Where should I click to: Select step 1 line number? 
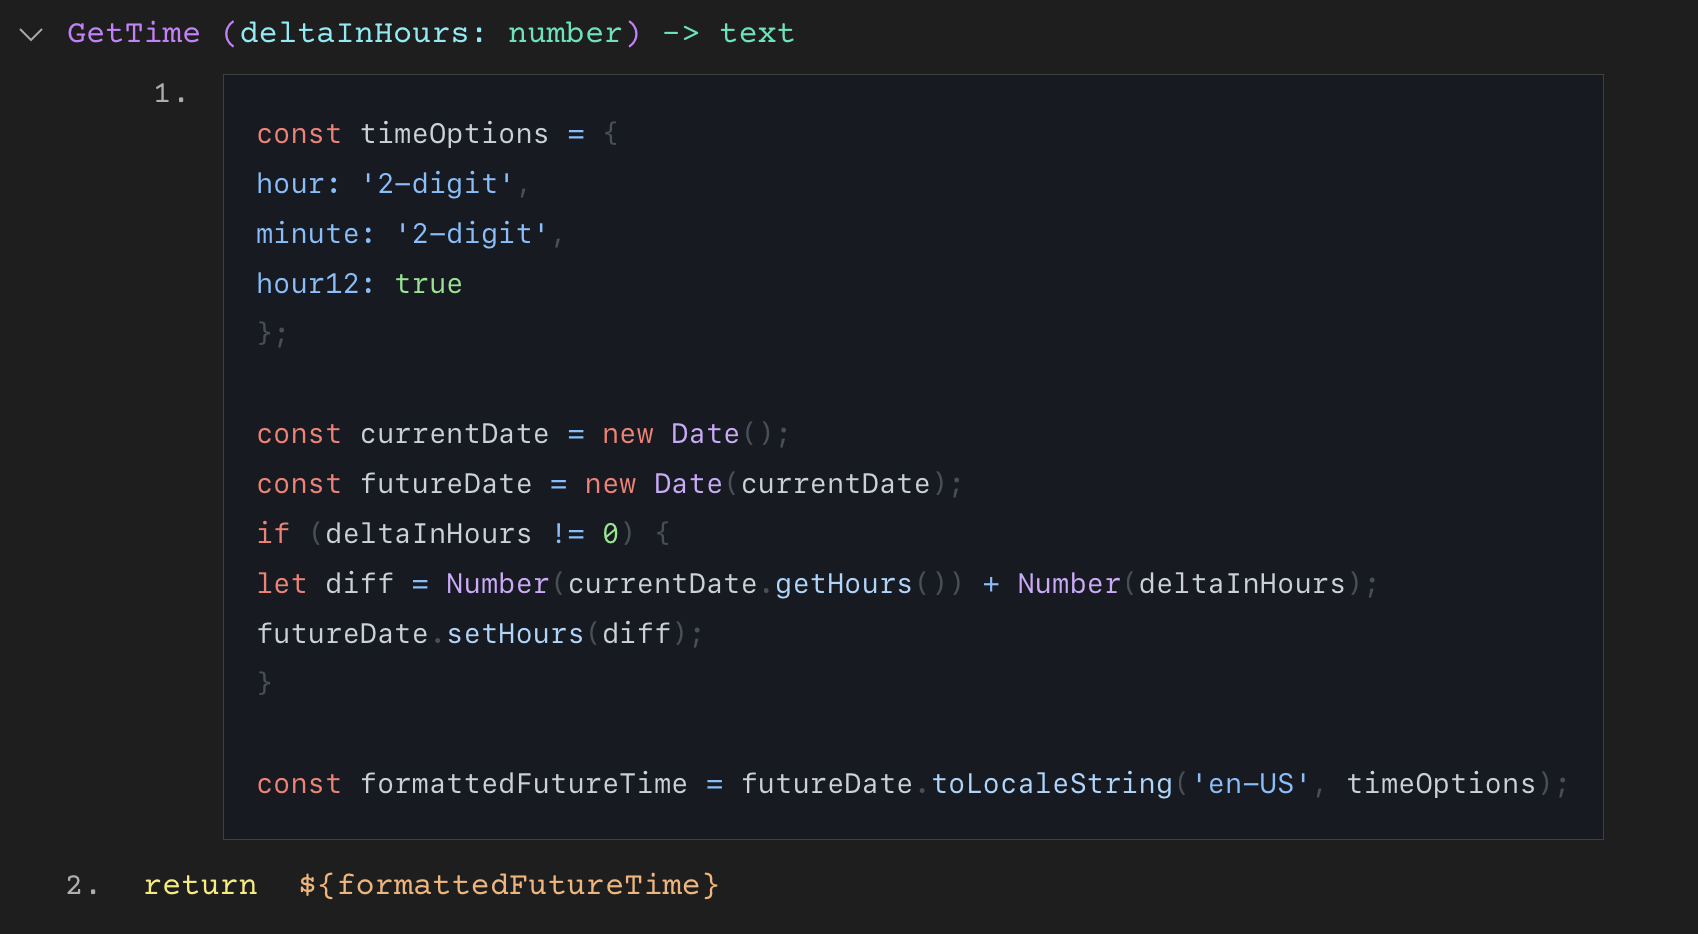coord(168,93)
